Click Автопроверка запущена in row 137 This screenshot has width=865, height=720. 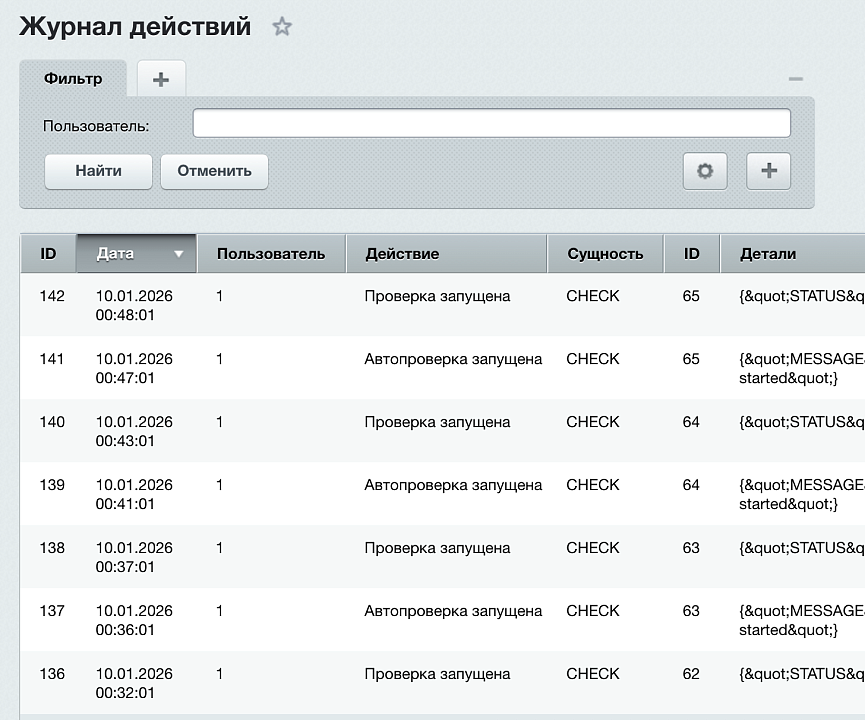[x=453, y=611]
